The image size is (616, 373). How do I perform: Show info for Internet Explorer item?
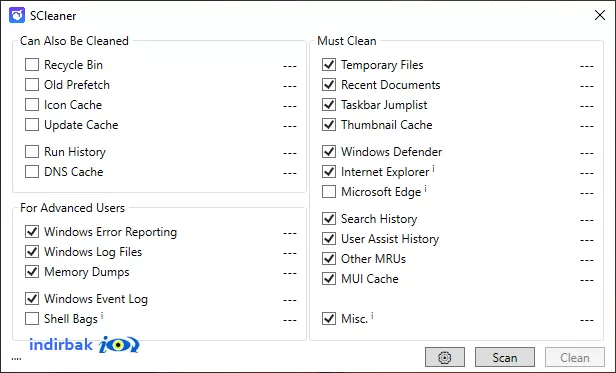(433, 169)
